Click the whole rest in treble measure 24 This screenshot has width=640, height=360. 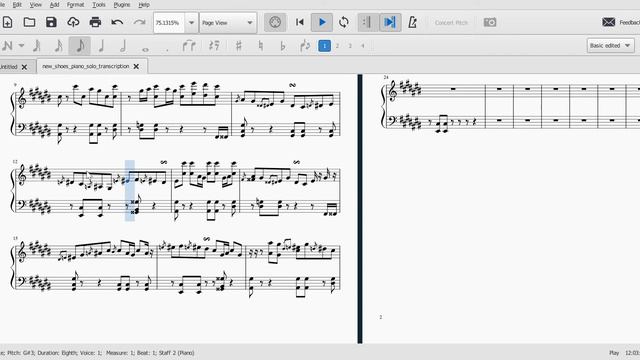(x=453, y=88)
